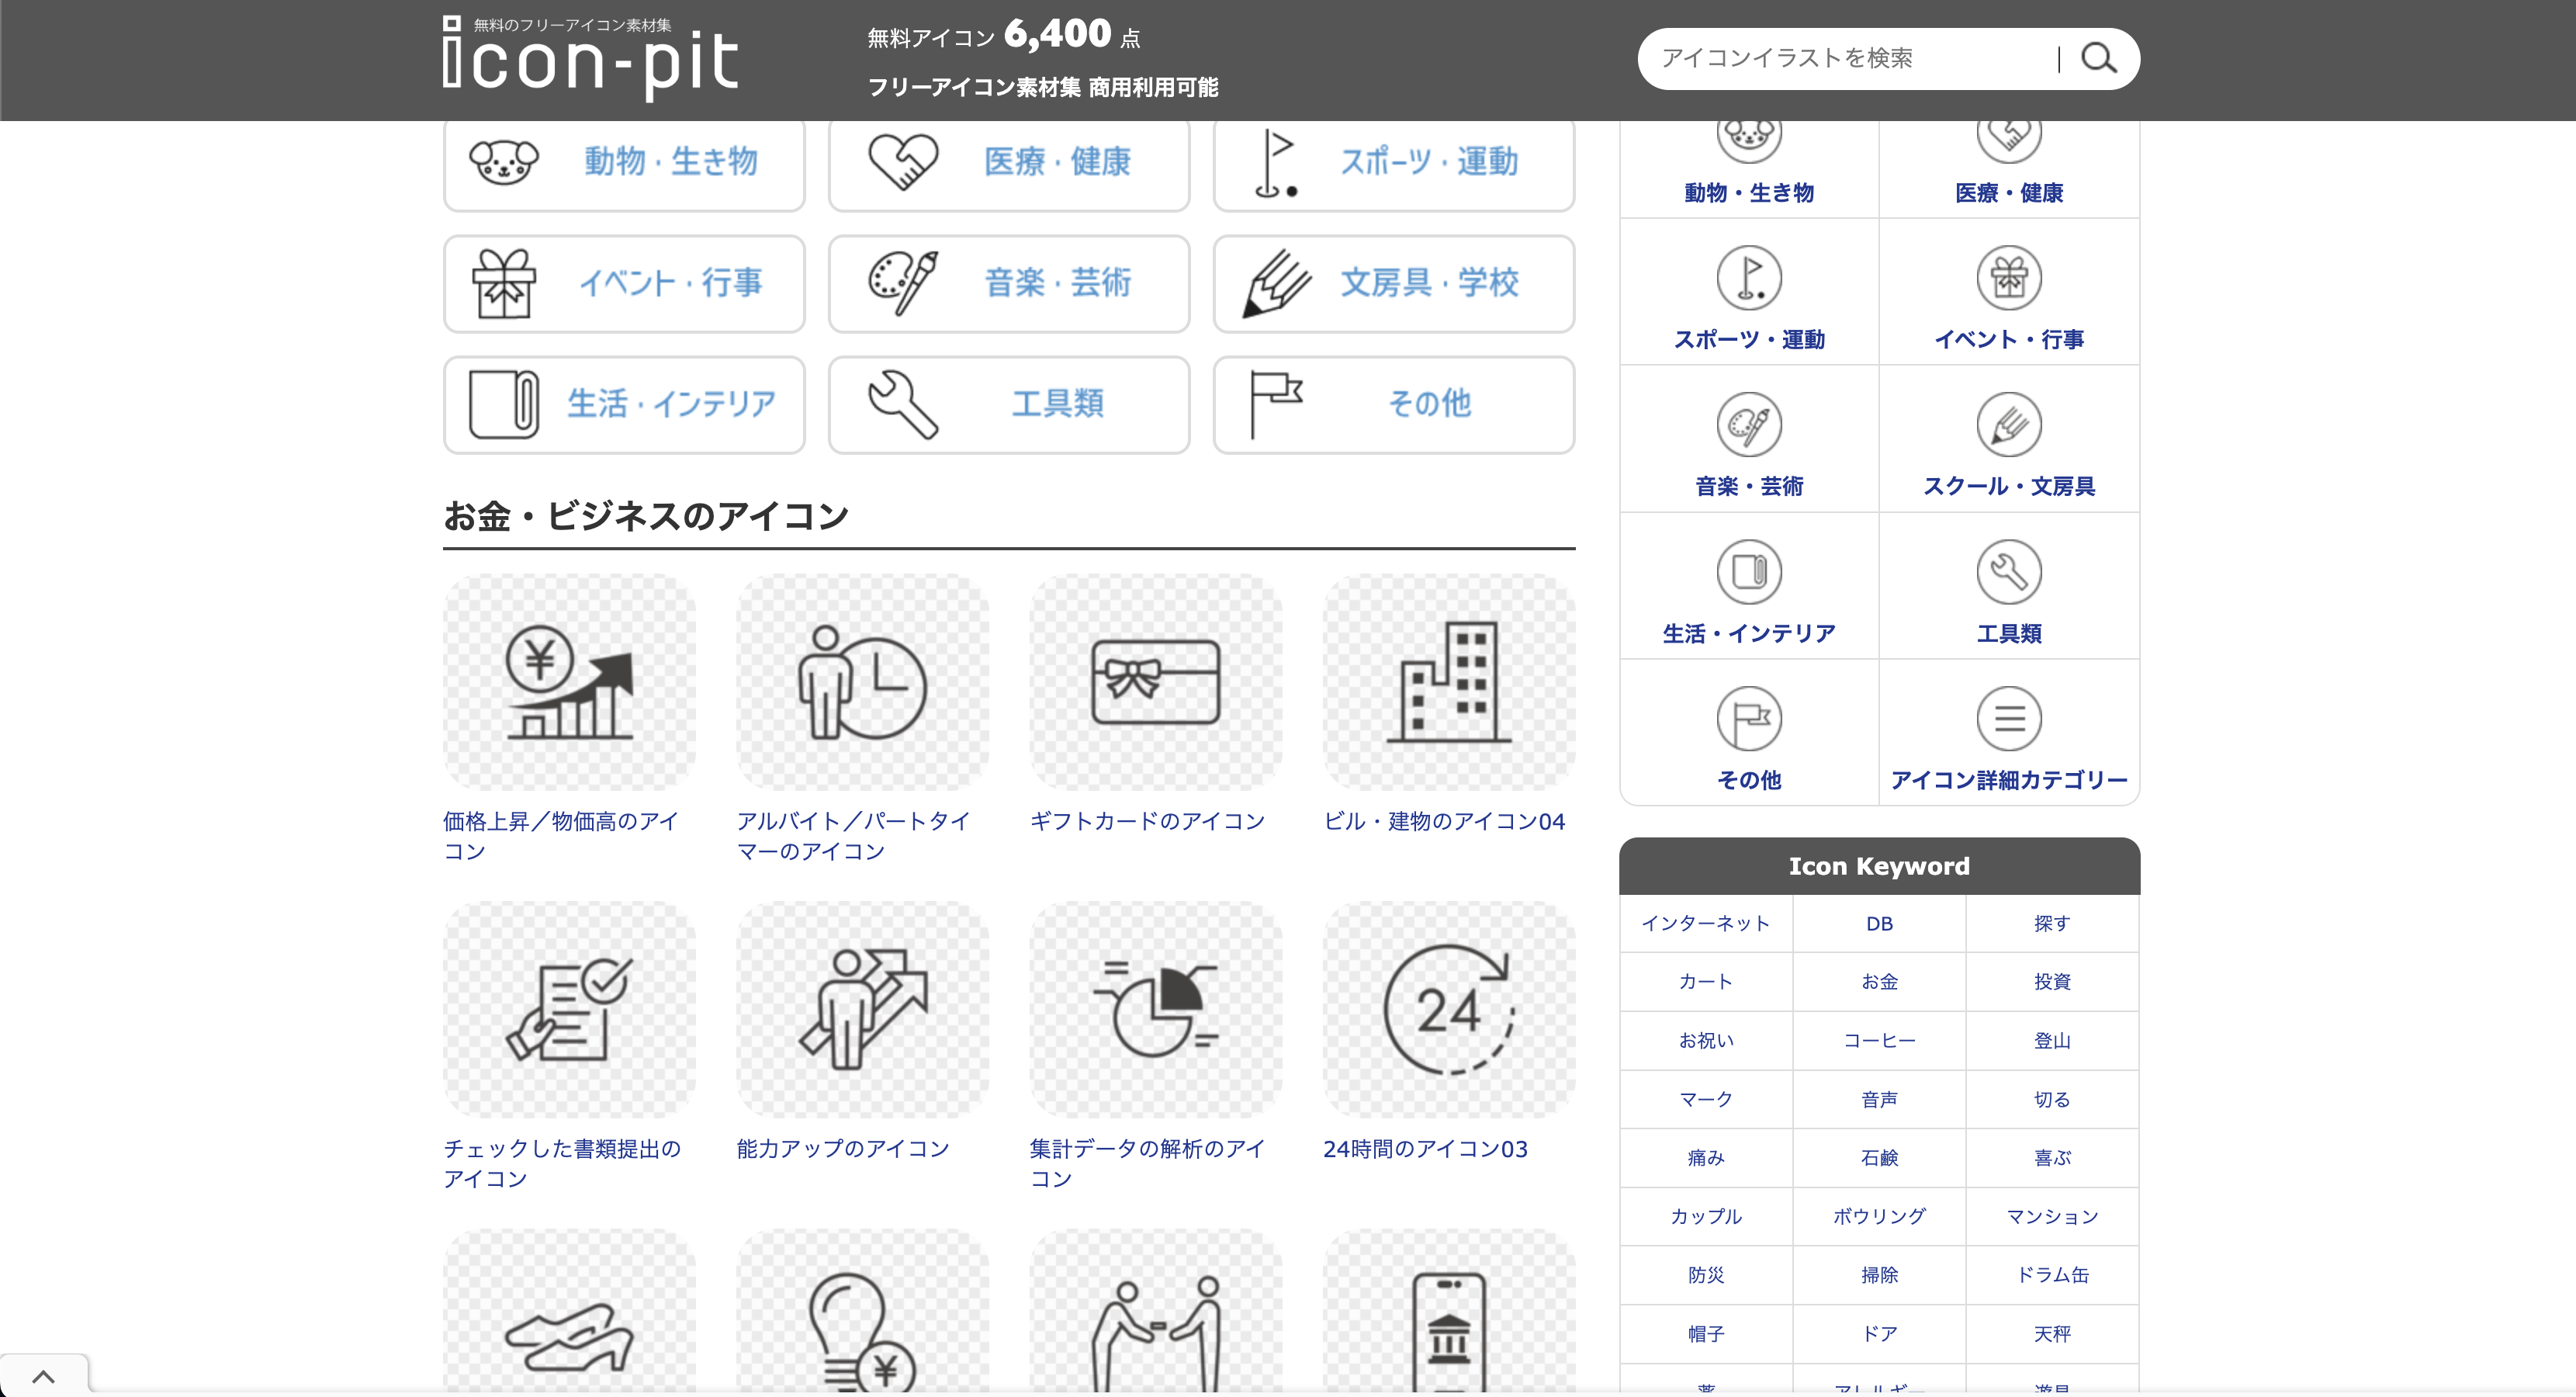
Task: Open the 文房具・学校 category card
Action: click(1394, 283)
